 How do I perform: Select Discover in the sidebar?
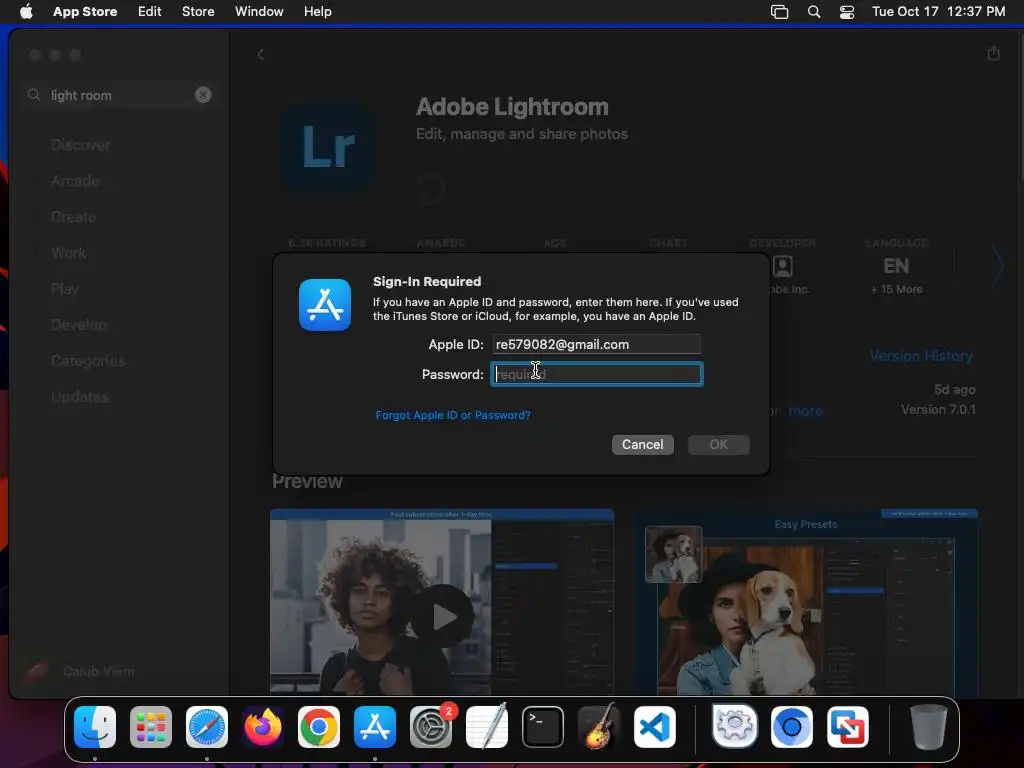80,145
